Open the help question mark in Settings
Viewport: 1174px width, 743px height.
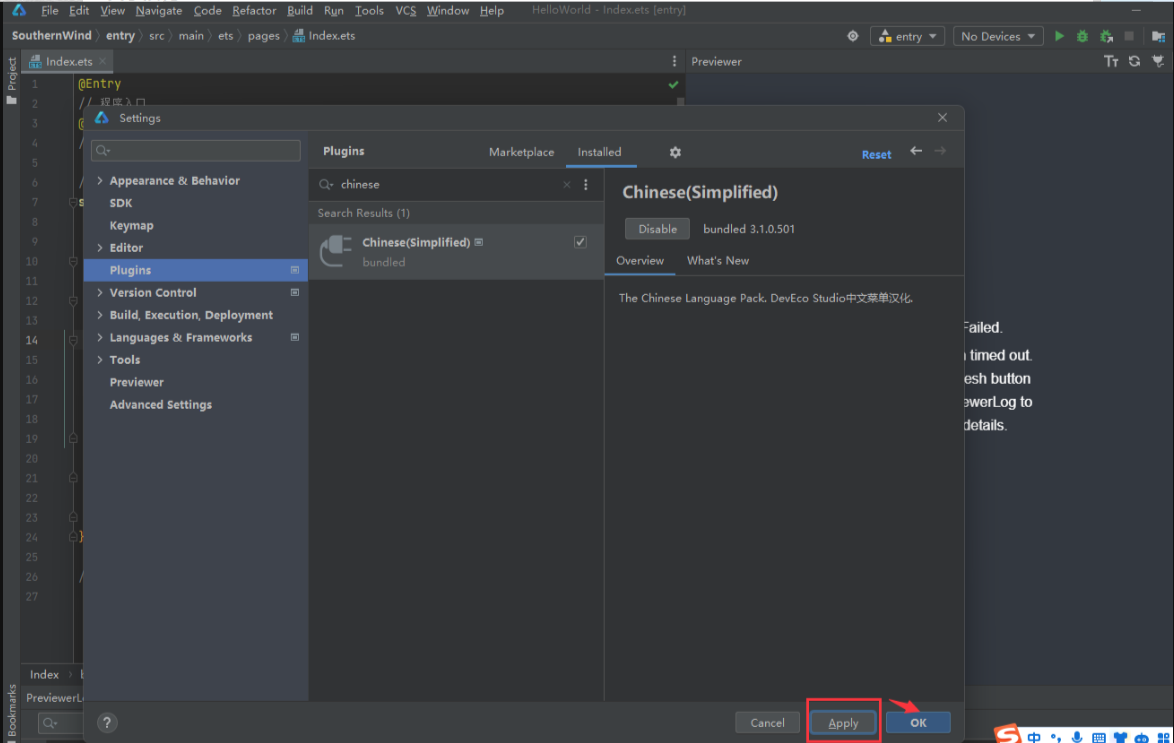point(107,723)
